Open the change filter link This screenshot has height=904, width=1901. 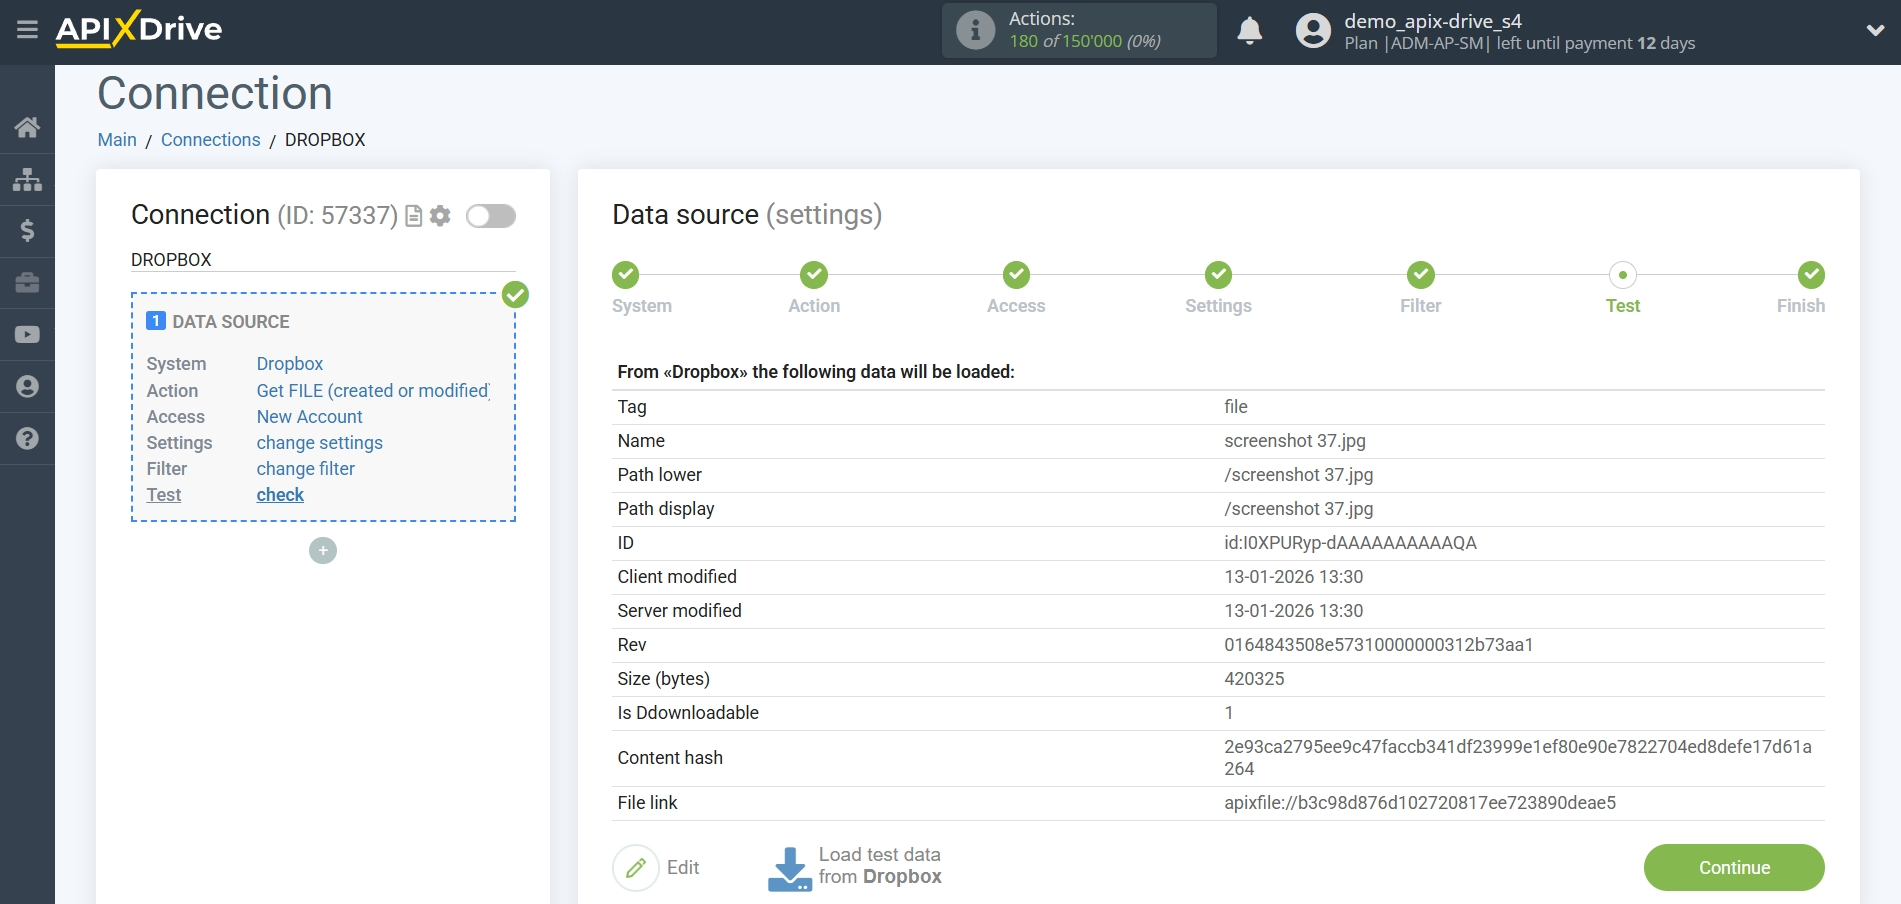(x=305, y=468)
